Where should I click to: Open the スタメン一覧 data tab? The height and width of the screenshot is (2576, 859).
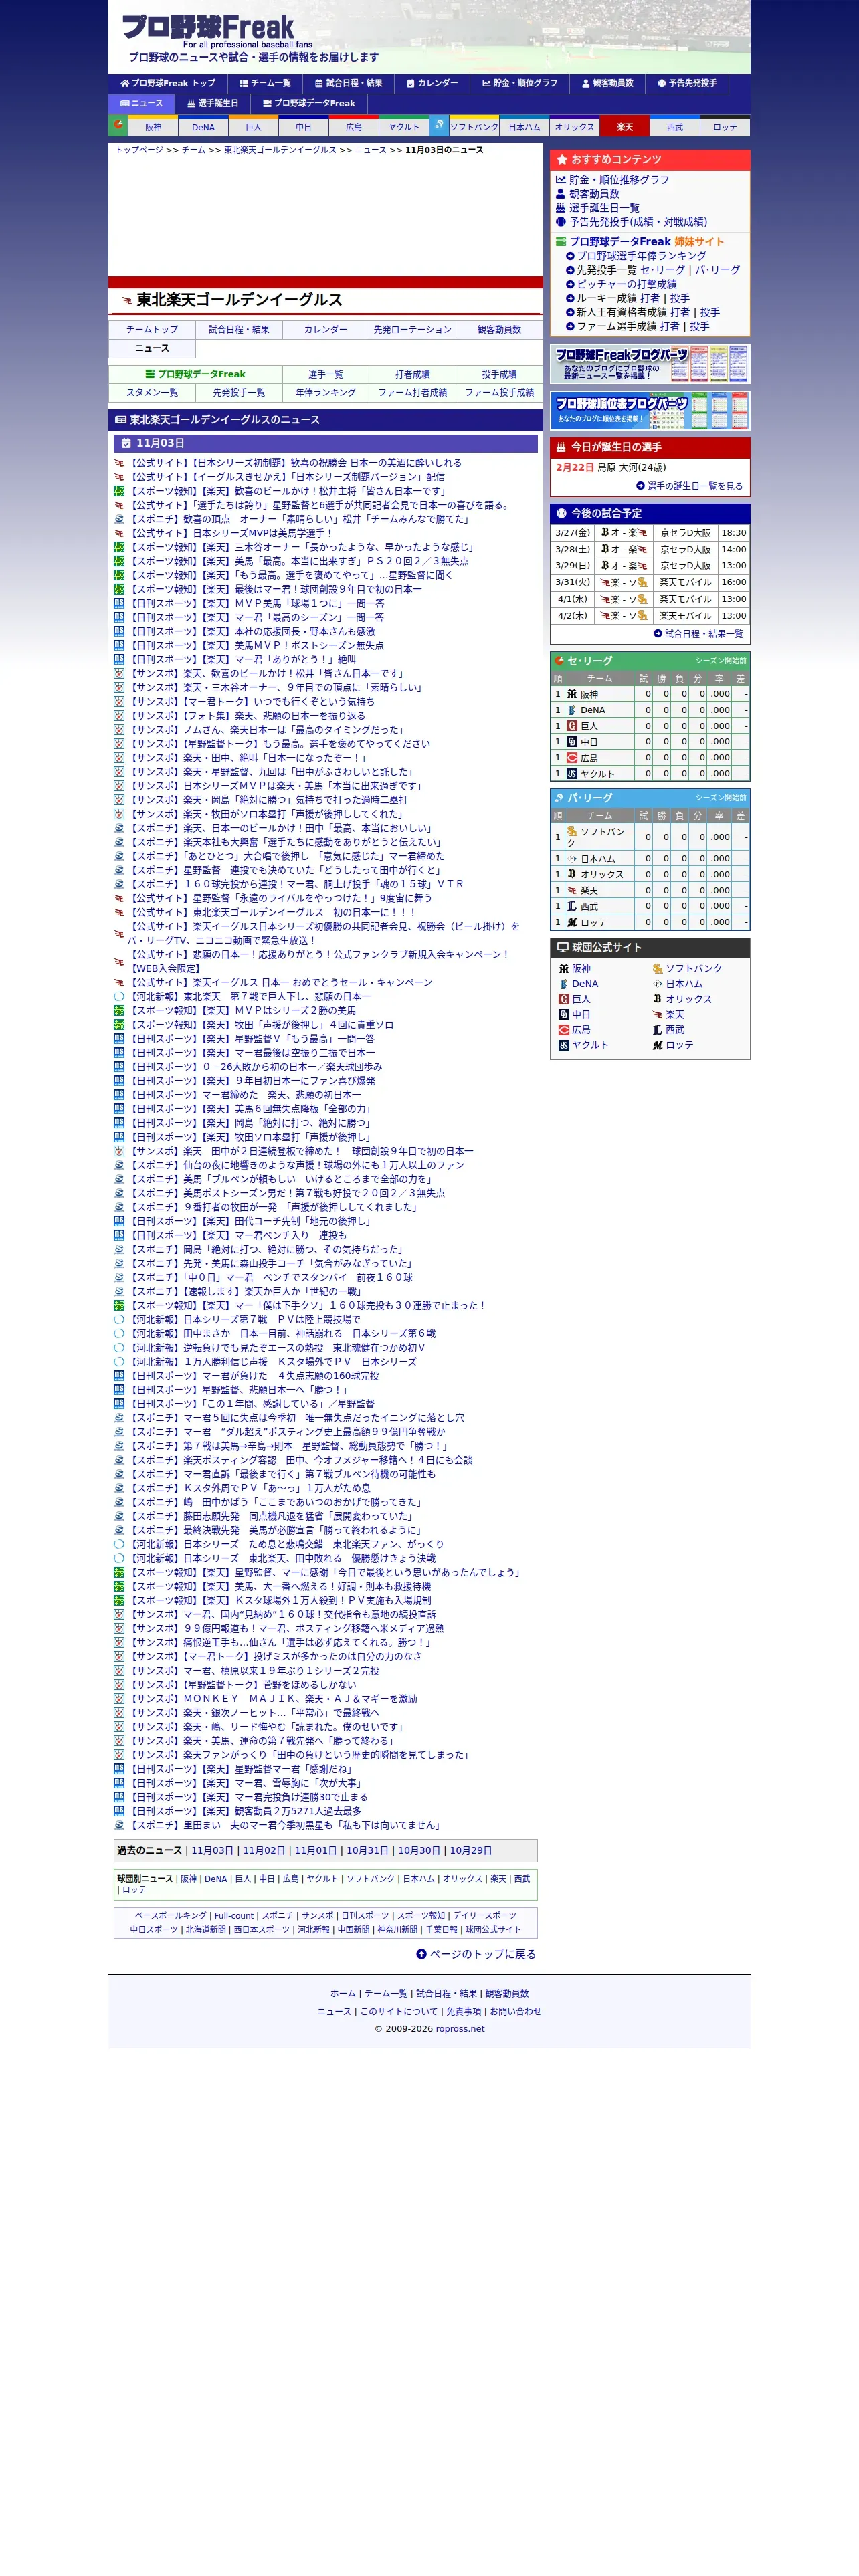tap(152, 392)
